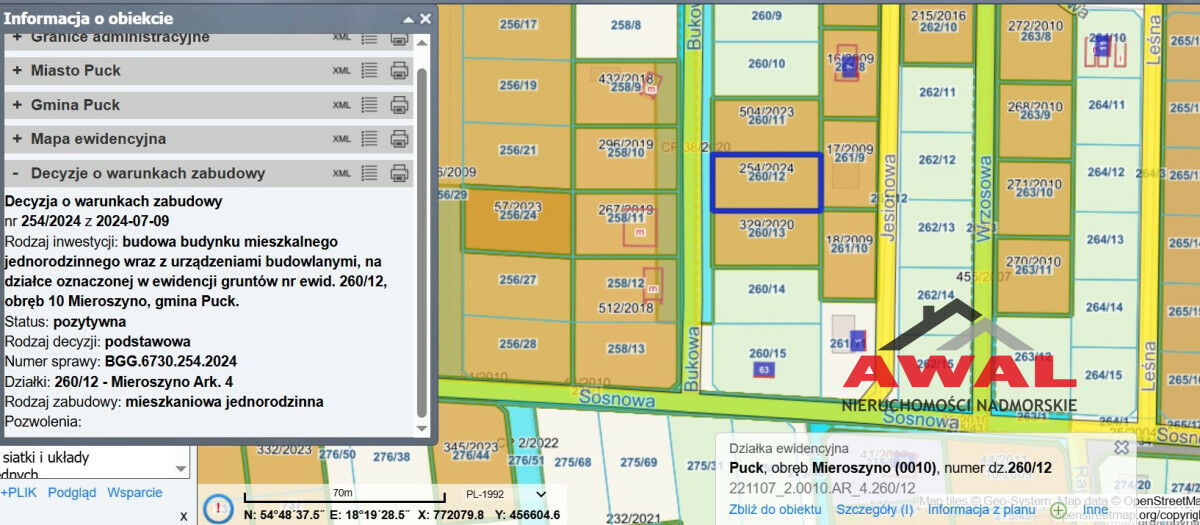Select highlighted parcel 260/12 on the map
This screenshot has width=1200, height=525.
[x=766, y=183]
